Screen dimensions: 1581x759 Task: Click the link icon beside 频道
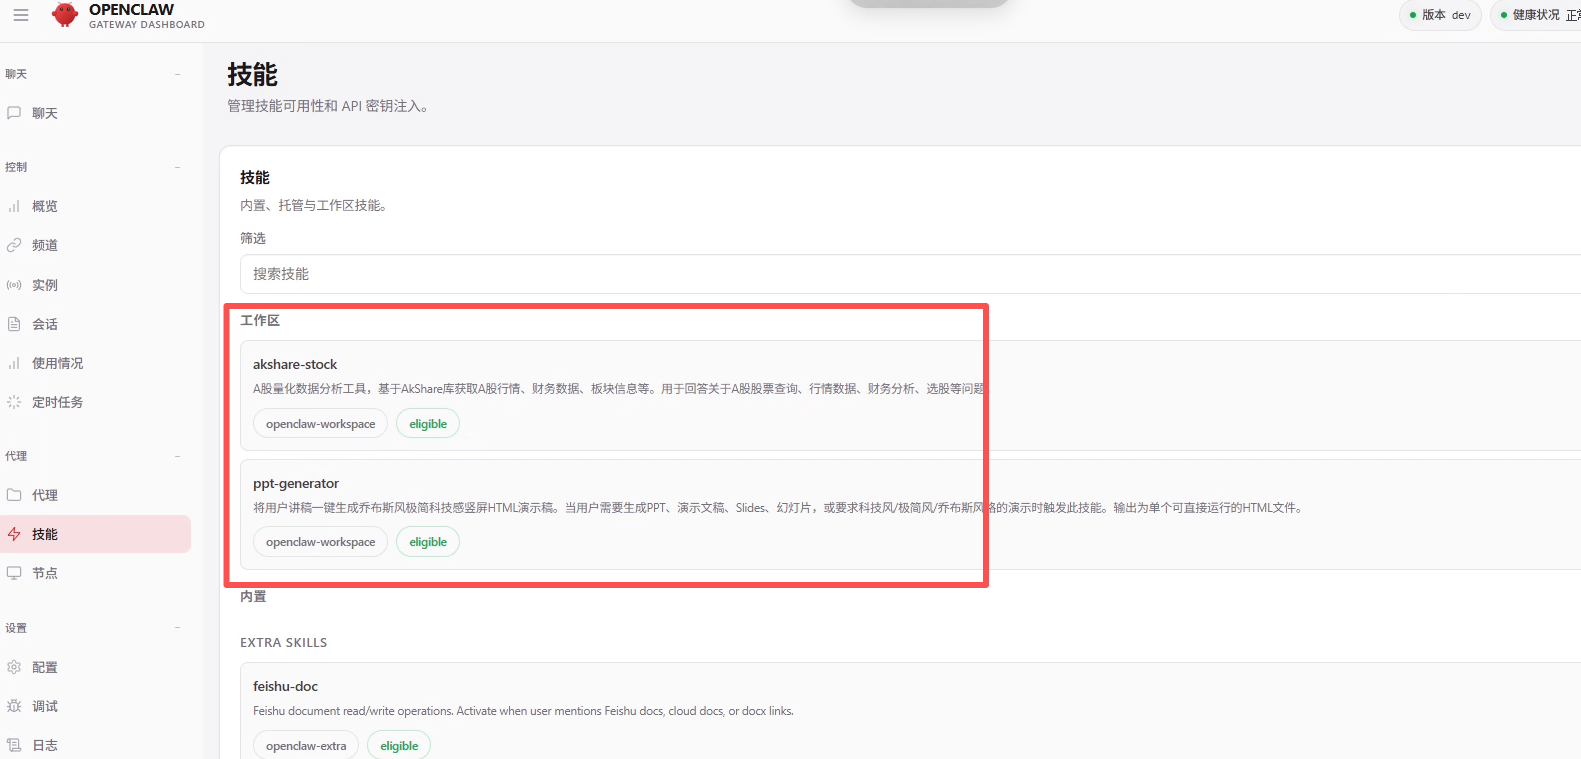tap(14, 245)
